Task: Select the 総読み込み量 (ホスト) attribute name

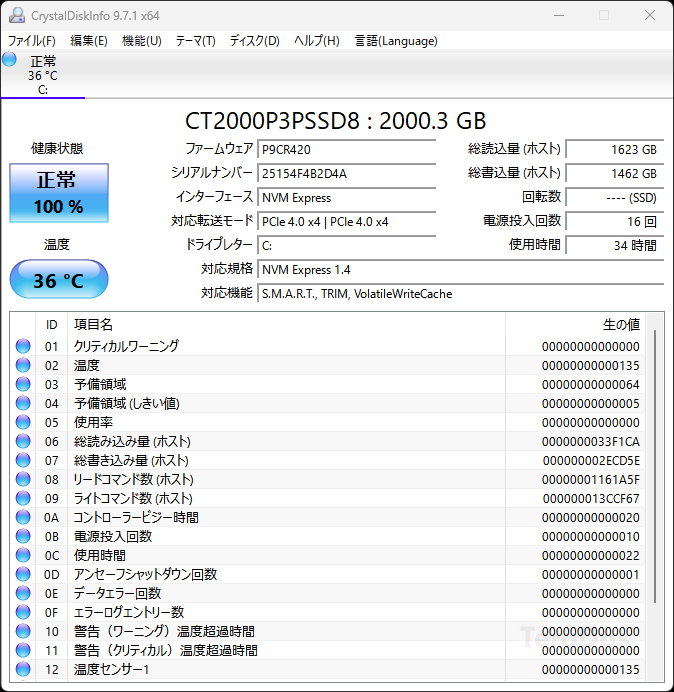Action: [132, 441]
